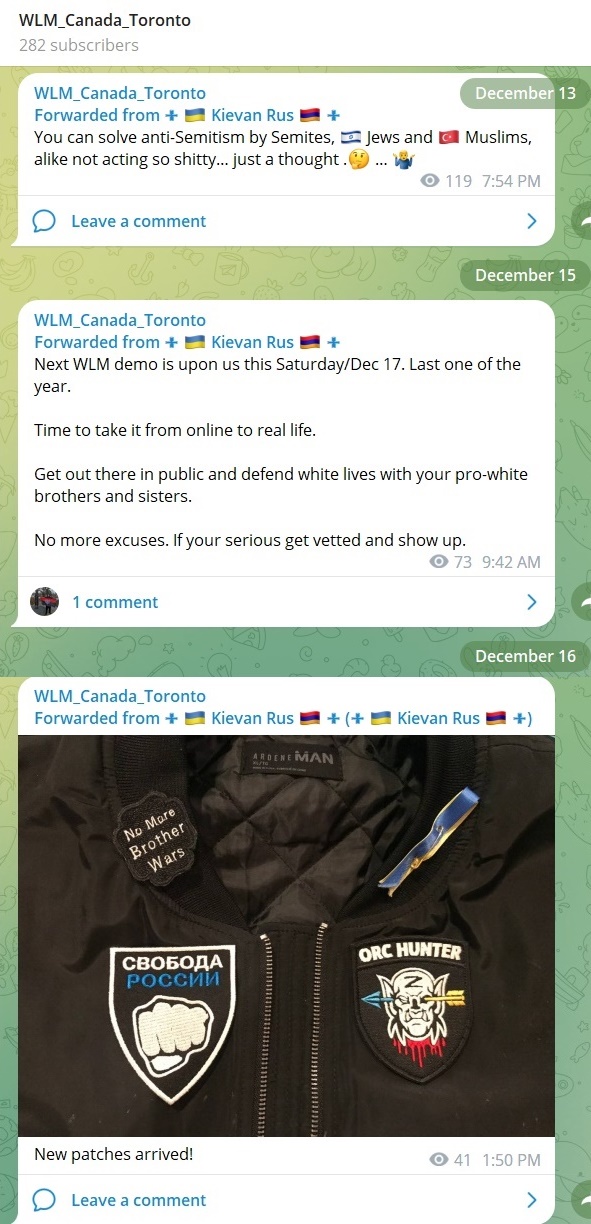Expand comments chevron on December 13 post

[532, 221]
